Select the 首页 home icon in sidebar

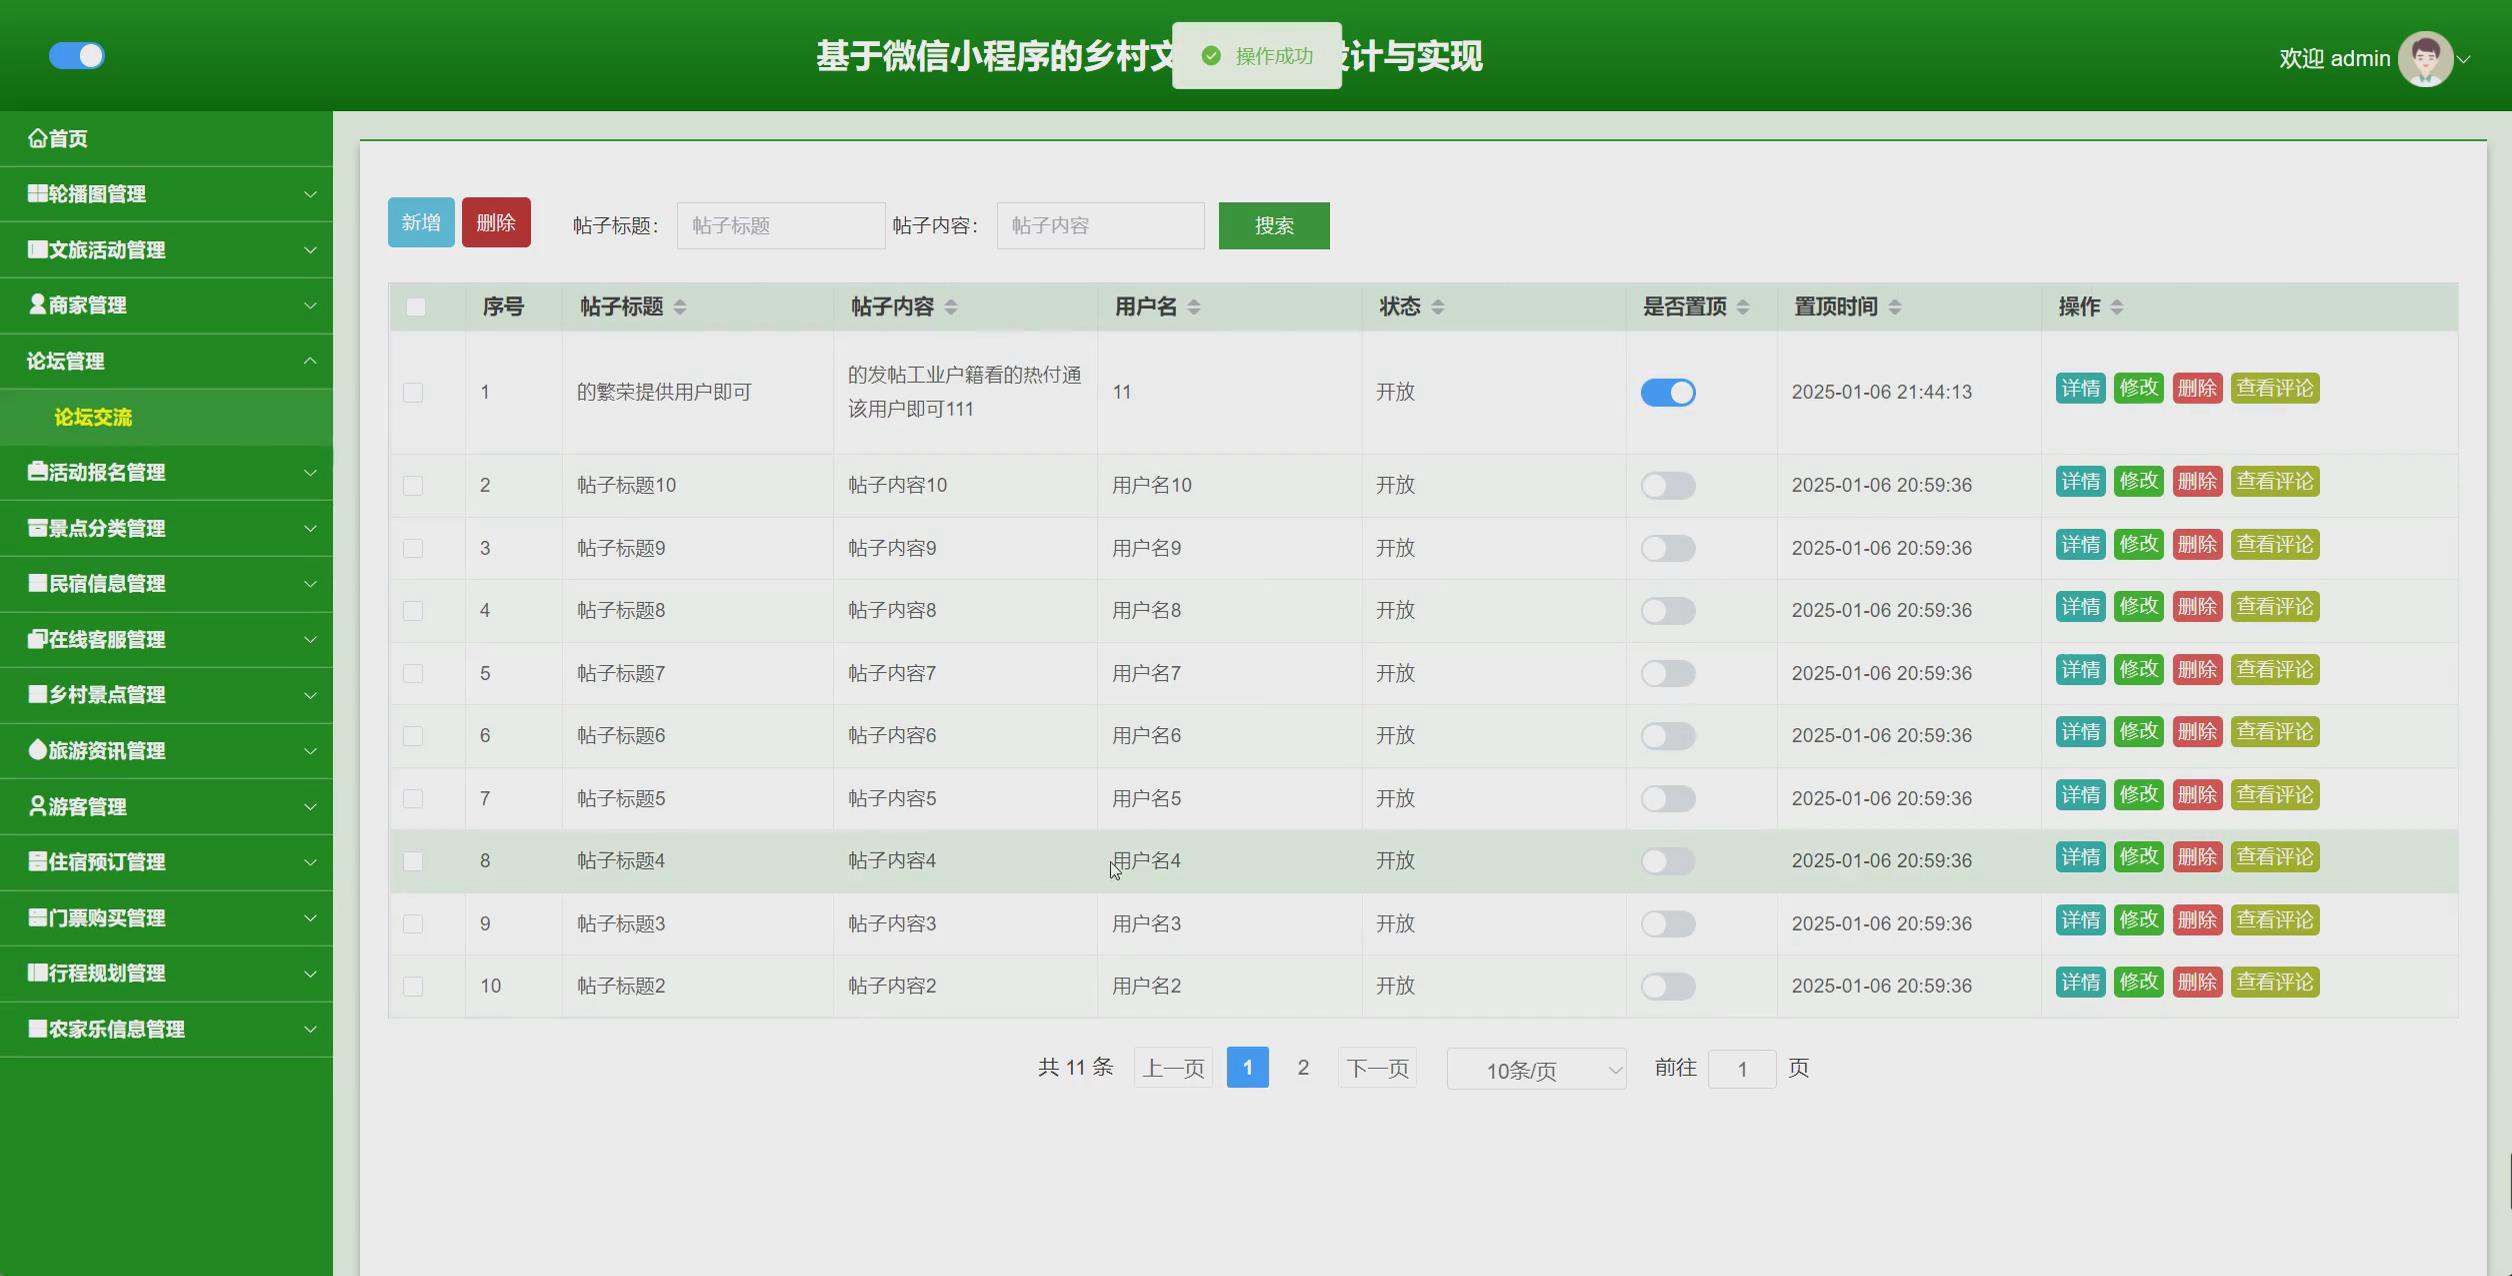click(x=37, y=138)
